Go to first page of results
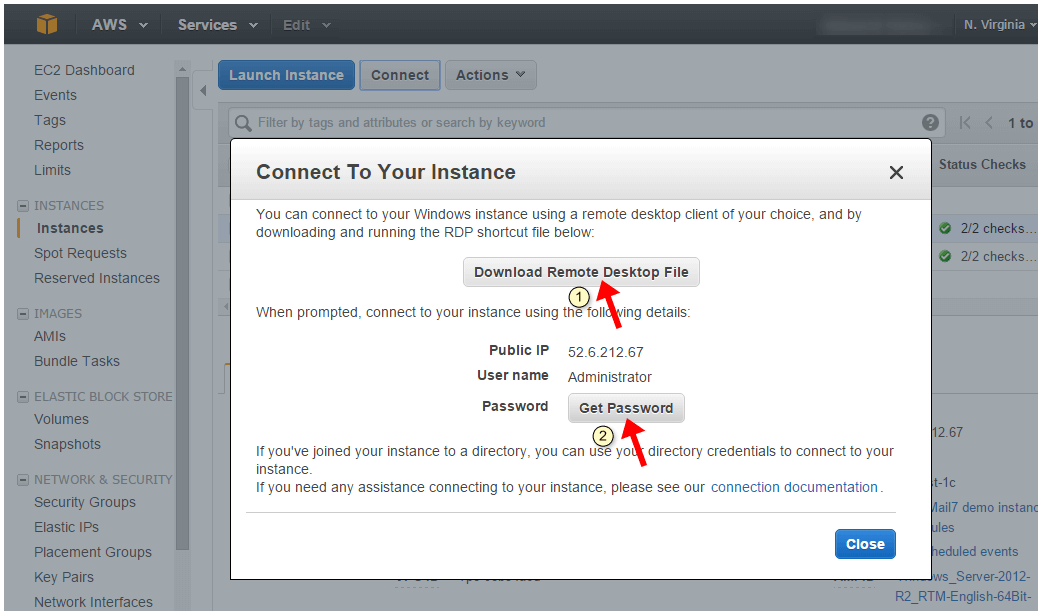Image resolution: width=1042 pixels, height=615 pixels. pos(965,122)
